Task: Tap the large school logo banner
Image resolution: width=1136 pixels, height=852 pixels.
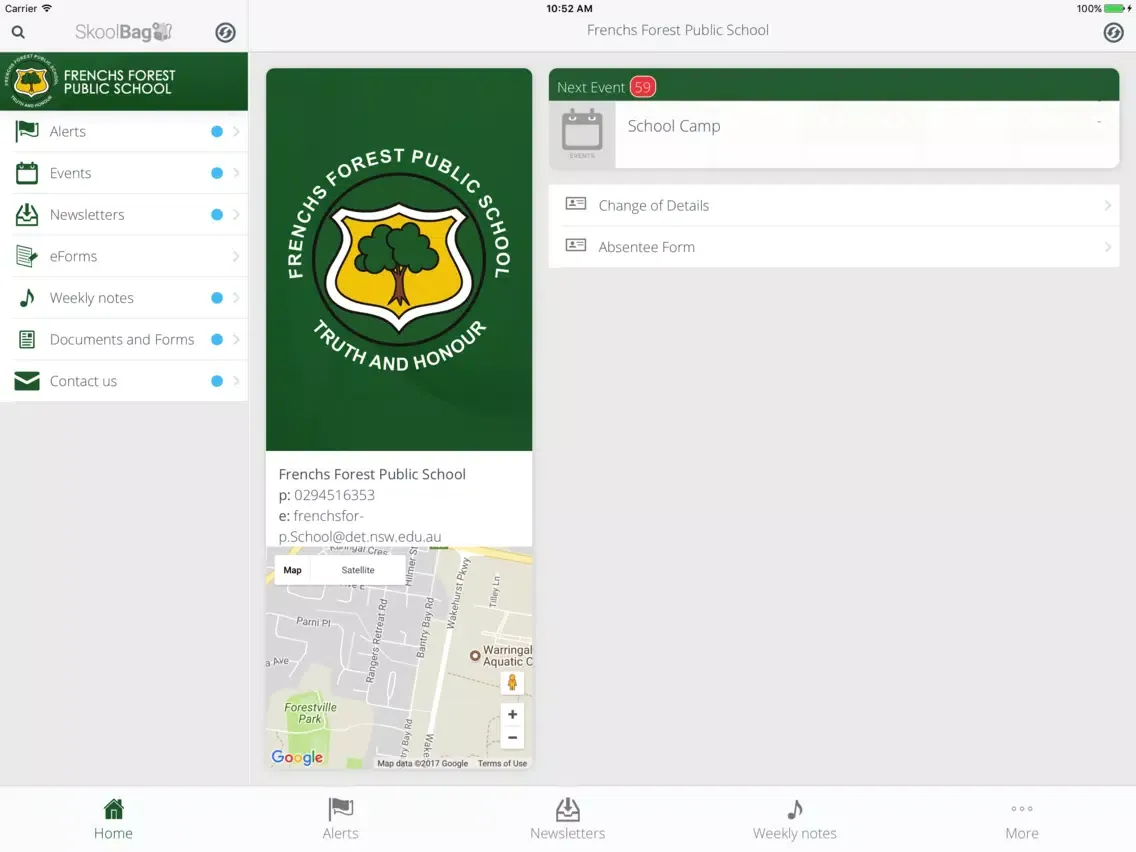Action: tap(399, 259)
